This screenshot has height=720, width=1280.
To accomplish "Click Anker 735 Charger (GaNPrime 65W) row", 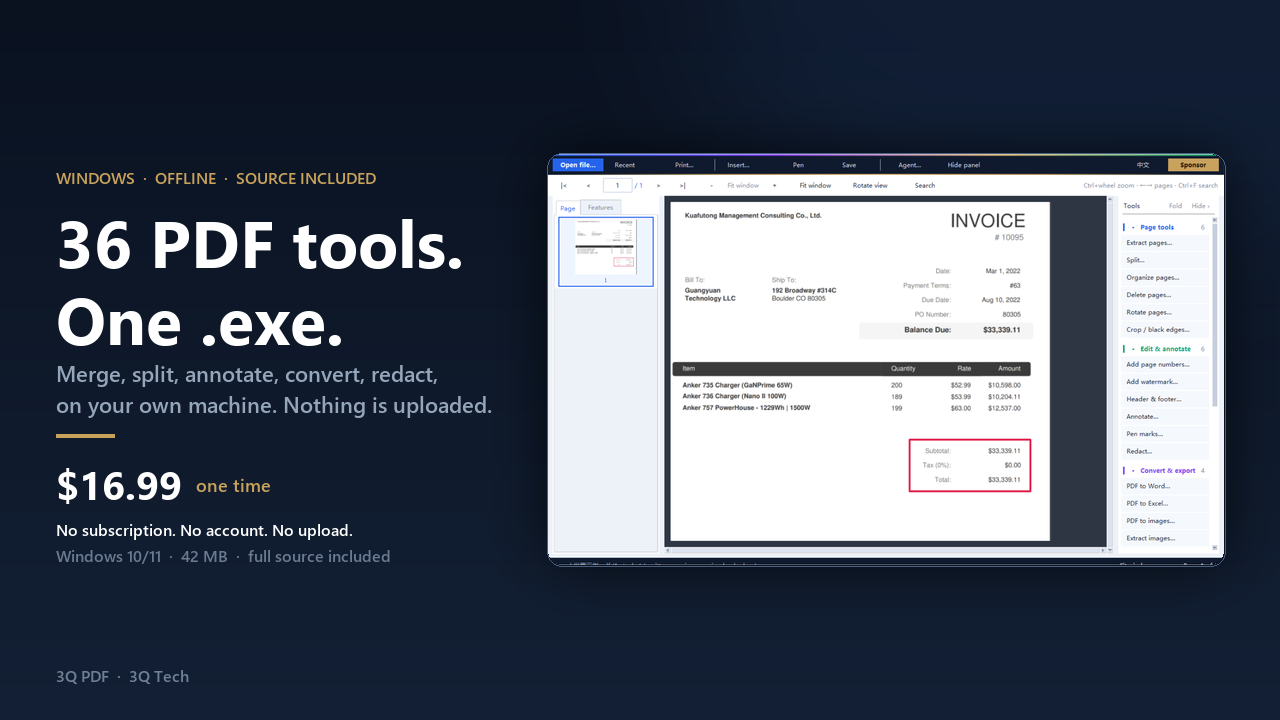I will click(851, 385).
